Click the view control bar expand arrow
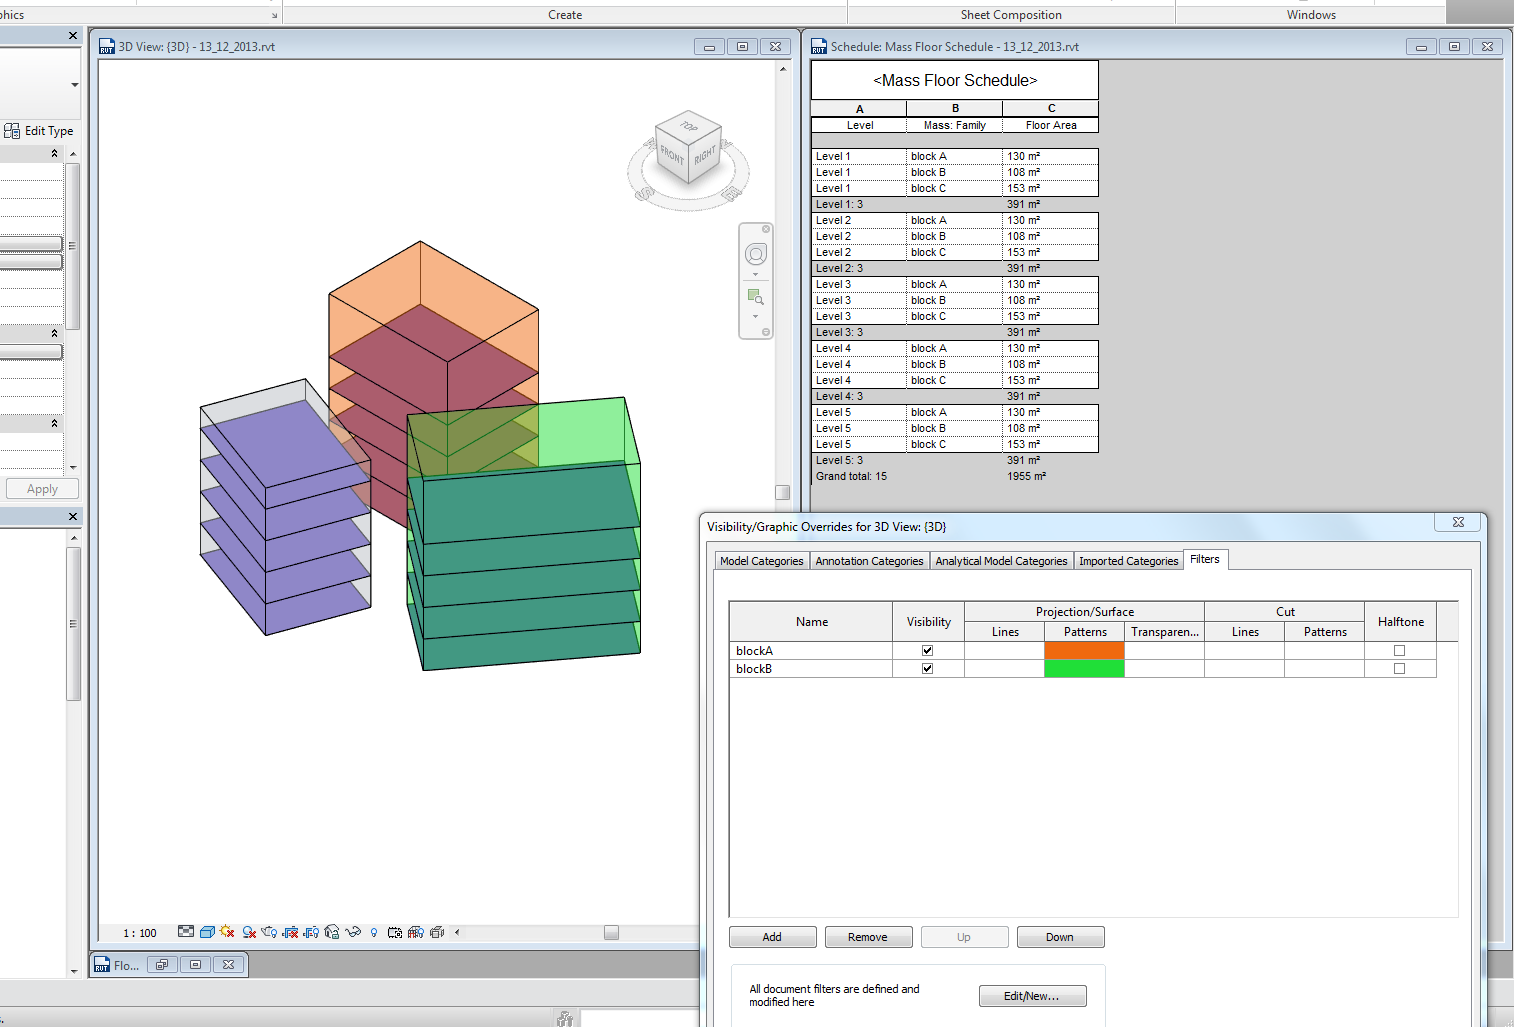Viewport: 1514px width, 1027px height. [x=457, y=932]
